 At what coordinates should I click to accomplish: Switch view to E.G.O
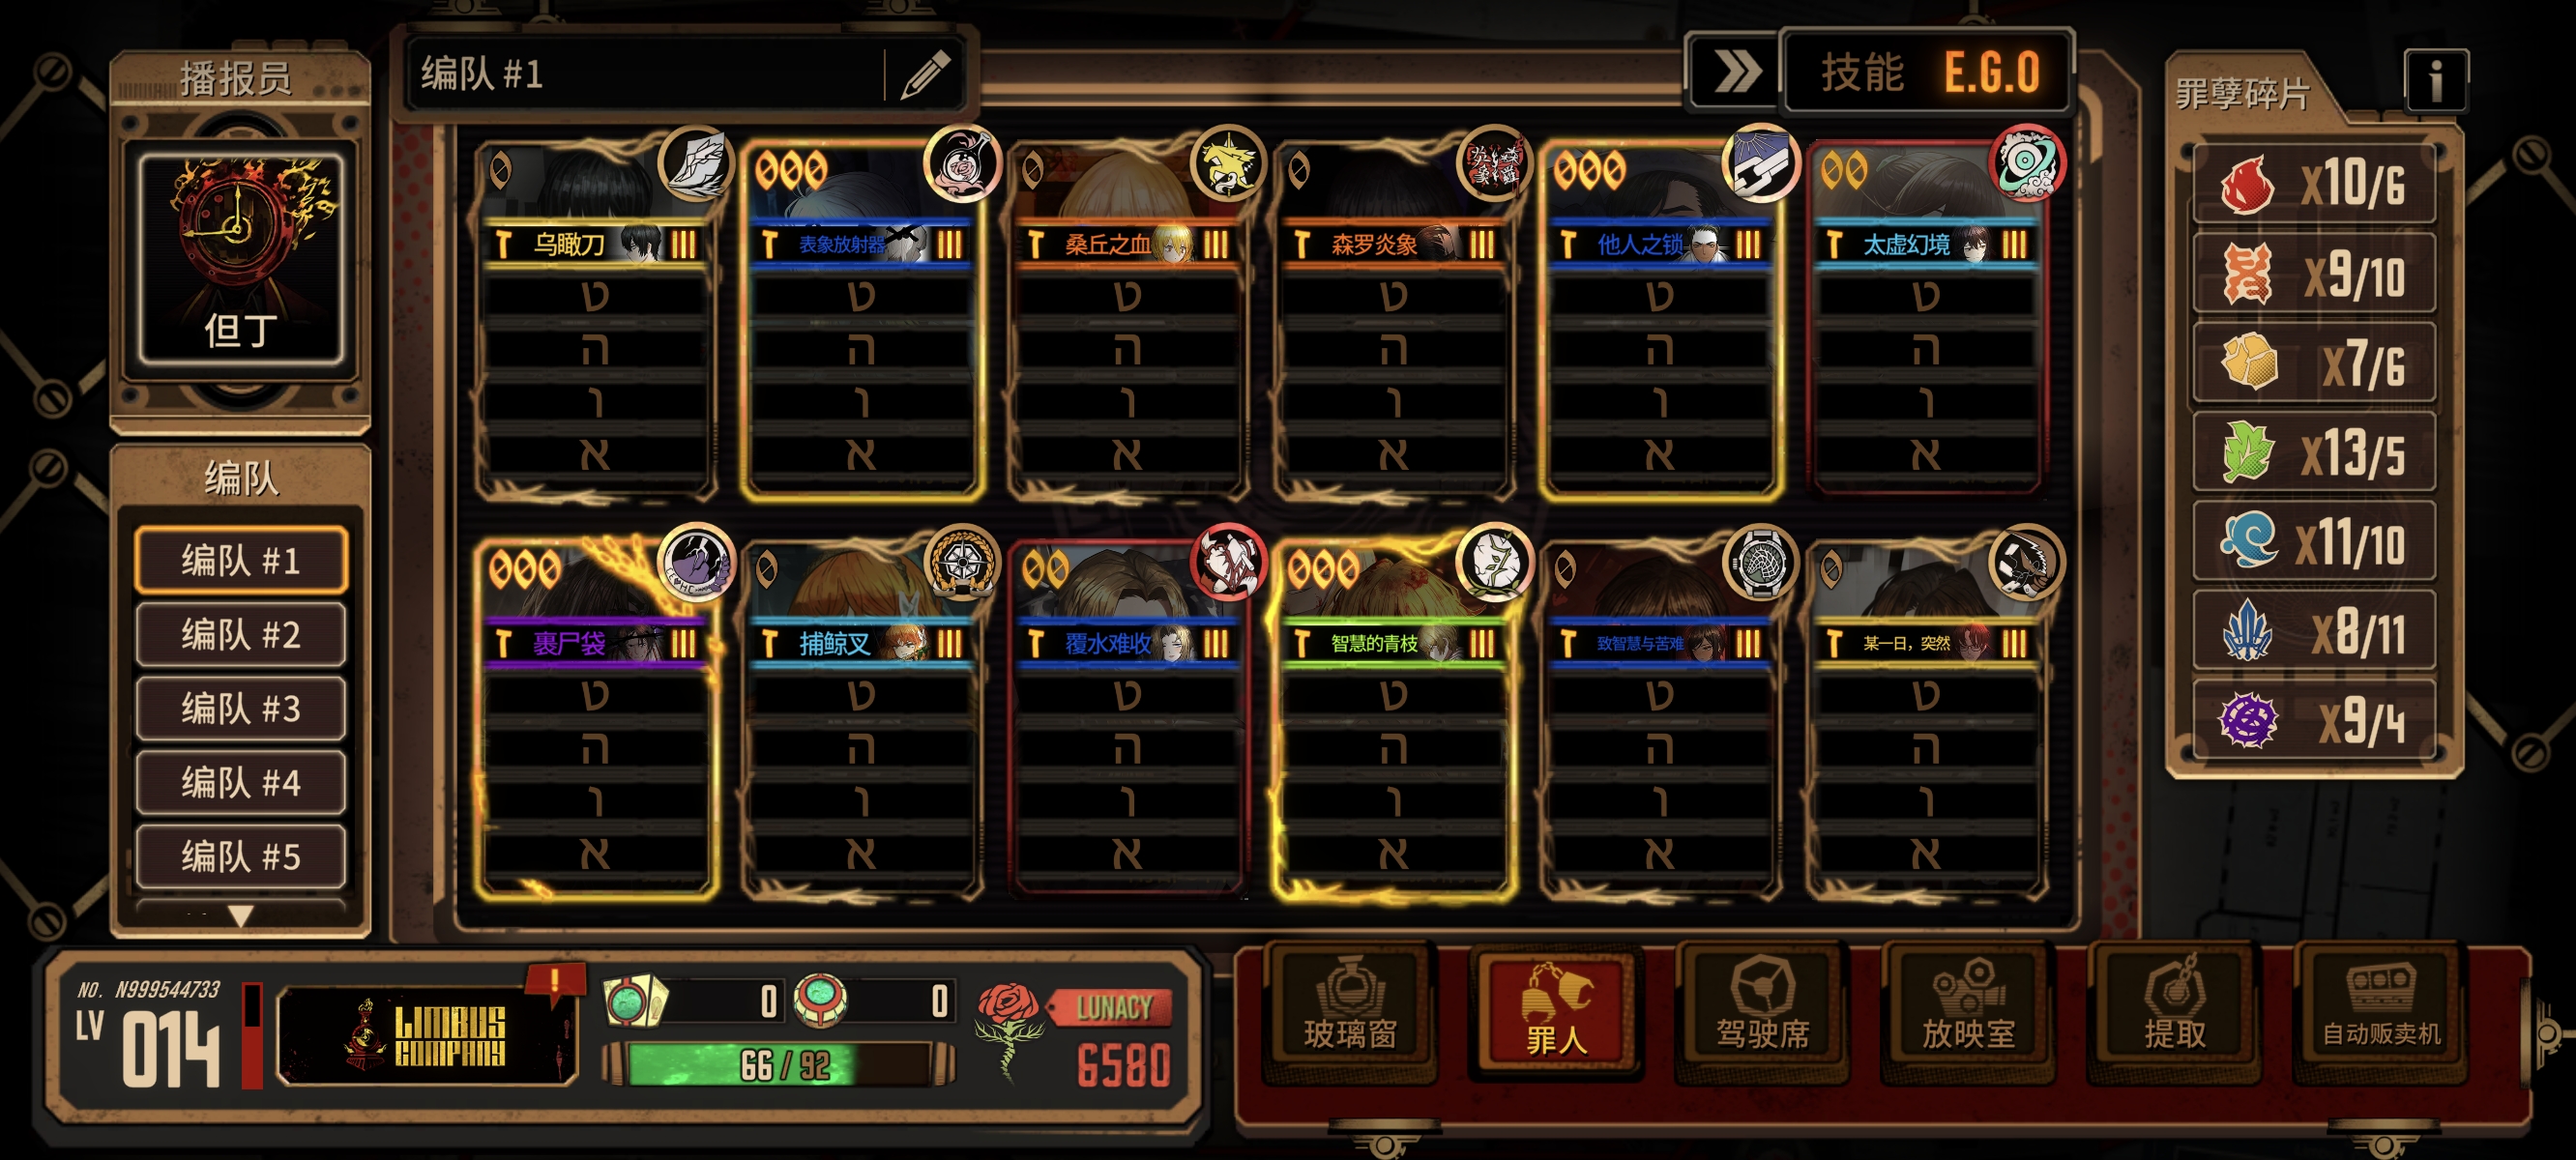pos(1991,73)
